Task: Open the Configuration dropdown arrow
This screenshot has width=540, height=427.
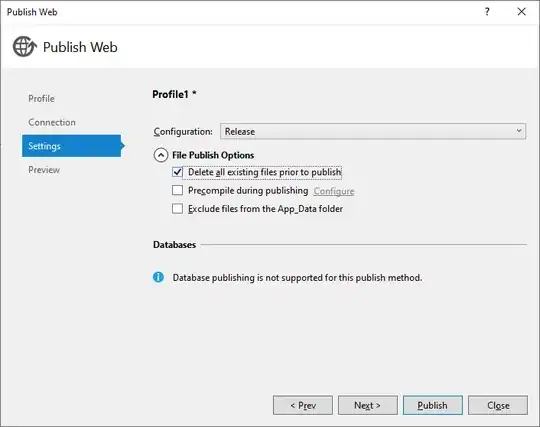Action: pyautogui.click(x=519, y=131)
